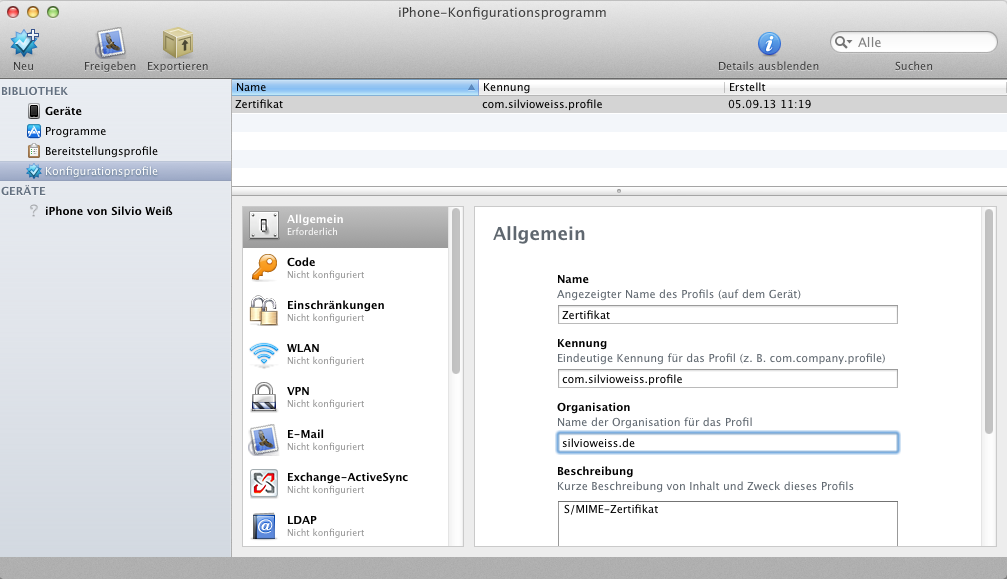The height and width of the screenshot is (579, 1007).
Task: Click the Code key icon
Action: click(264, 268)
